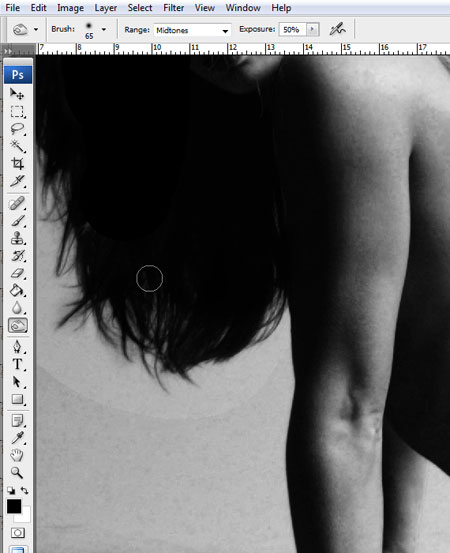
Task: Open the Exposure slider popup arrow
Action: point(312,29)
